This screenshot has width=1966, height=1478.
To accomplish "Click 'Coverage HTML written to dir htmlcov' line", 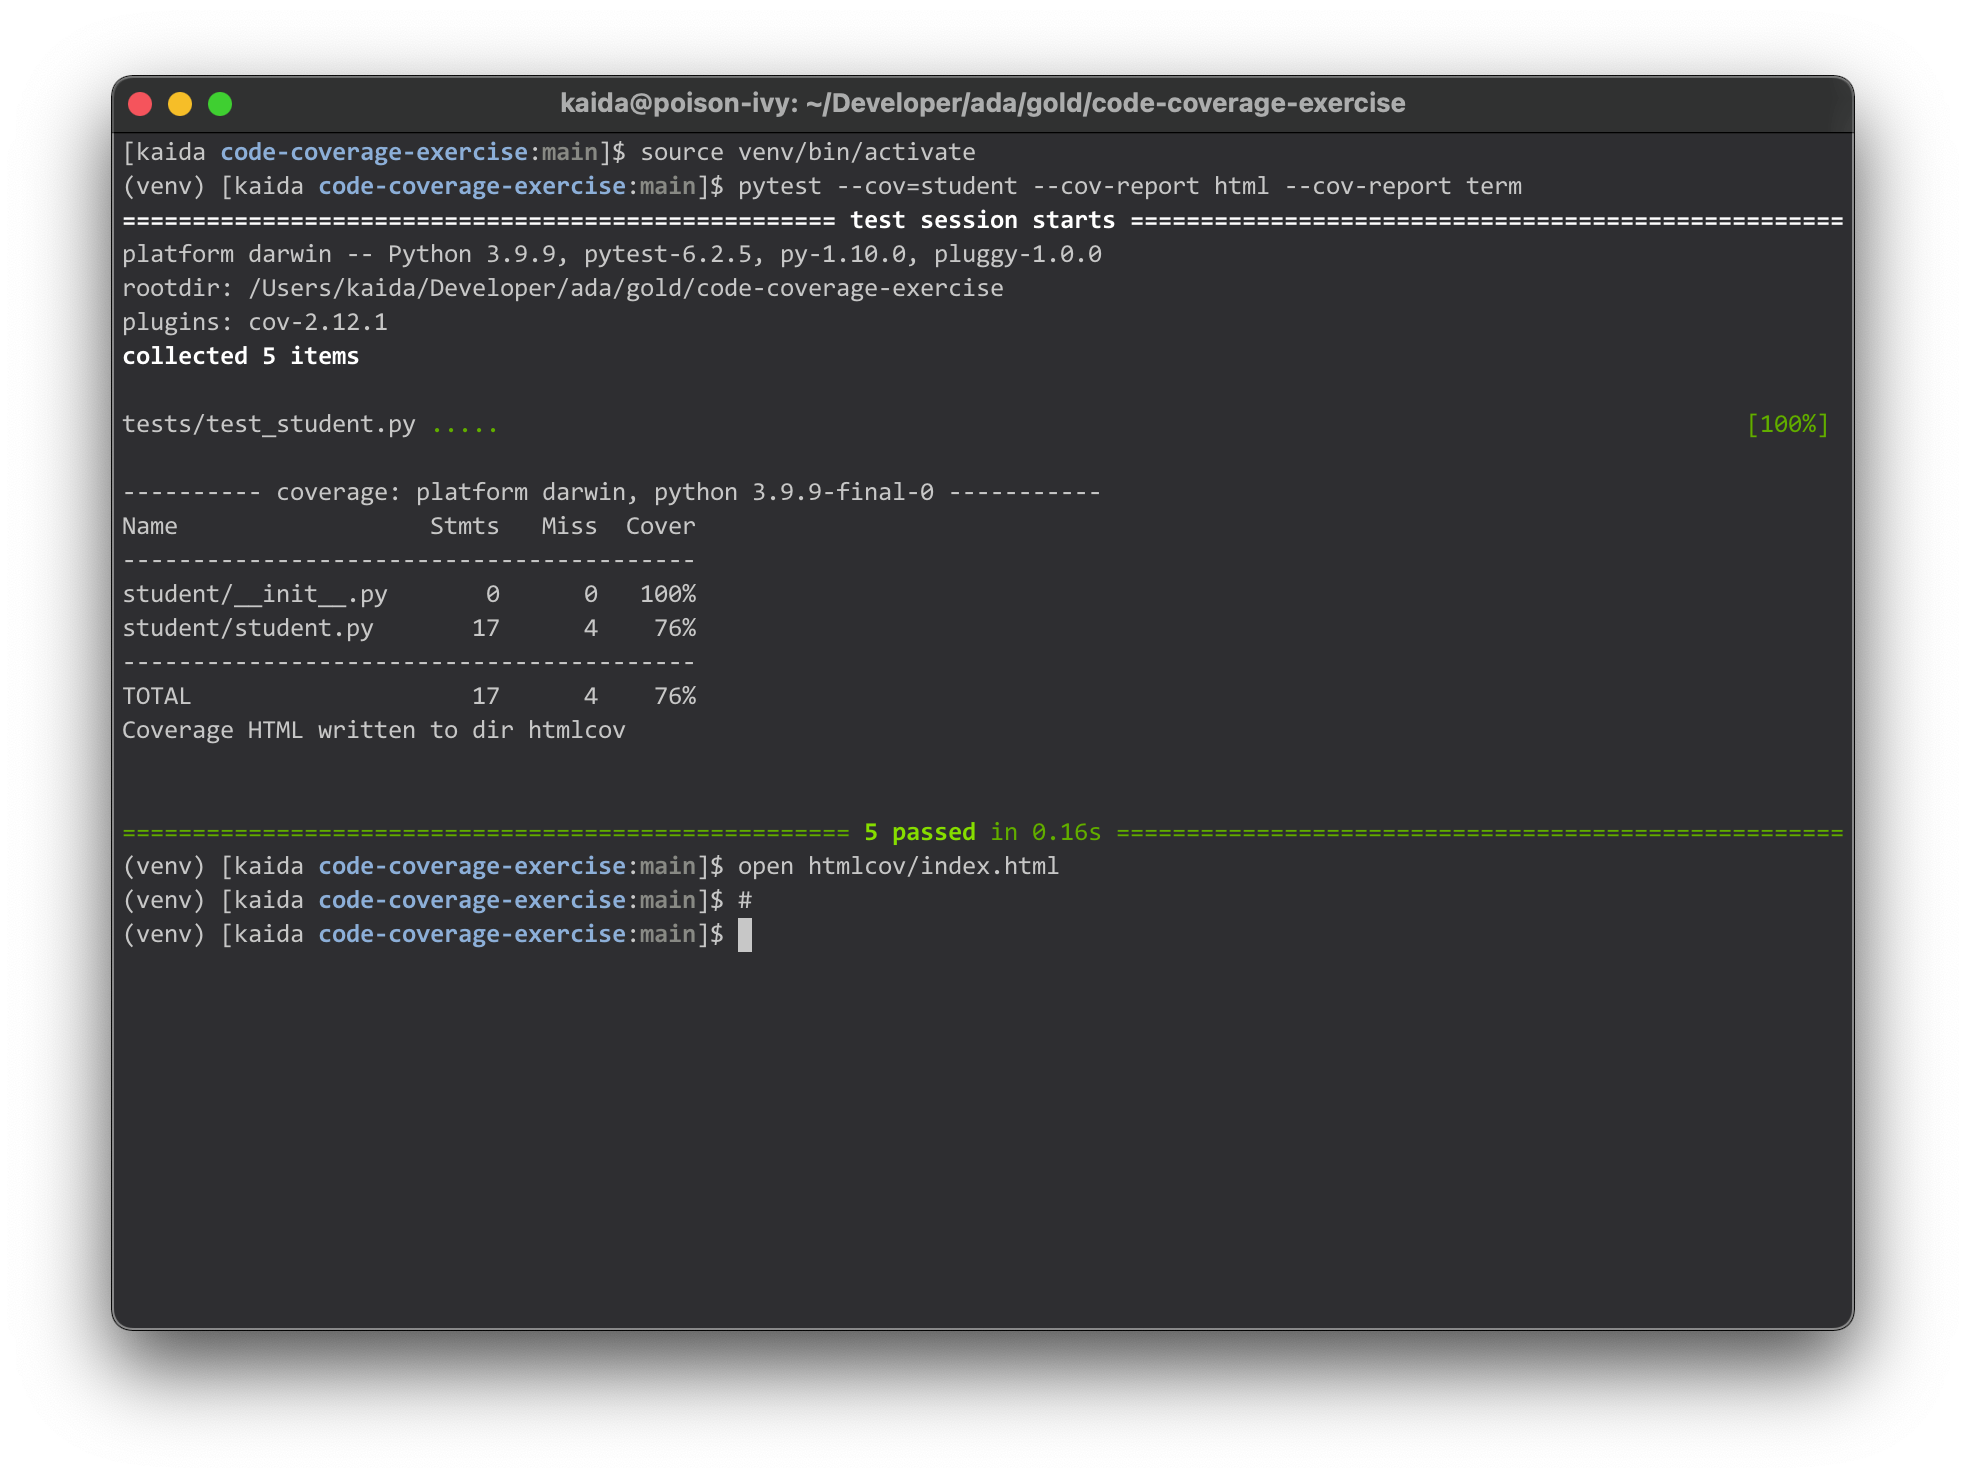I will point(373,731).
